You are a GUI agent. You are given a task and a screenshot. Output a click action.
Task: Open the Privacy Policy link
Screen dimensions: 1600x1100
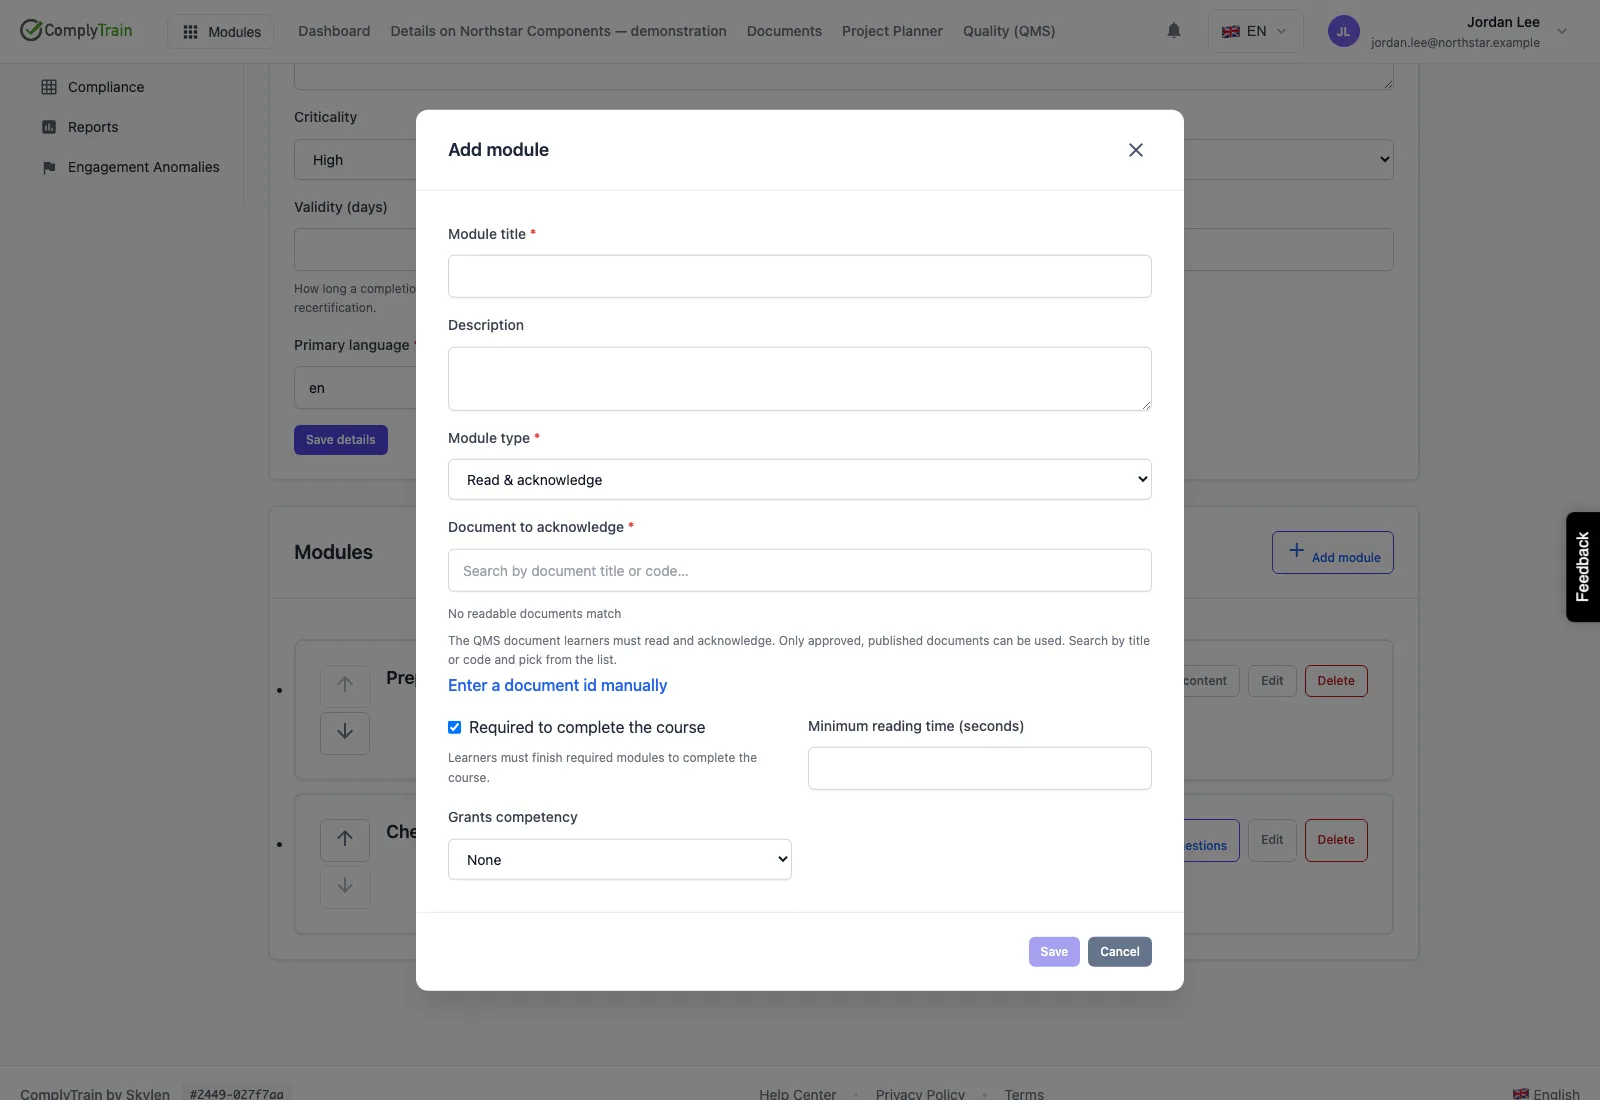point(920,1094)
